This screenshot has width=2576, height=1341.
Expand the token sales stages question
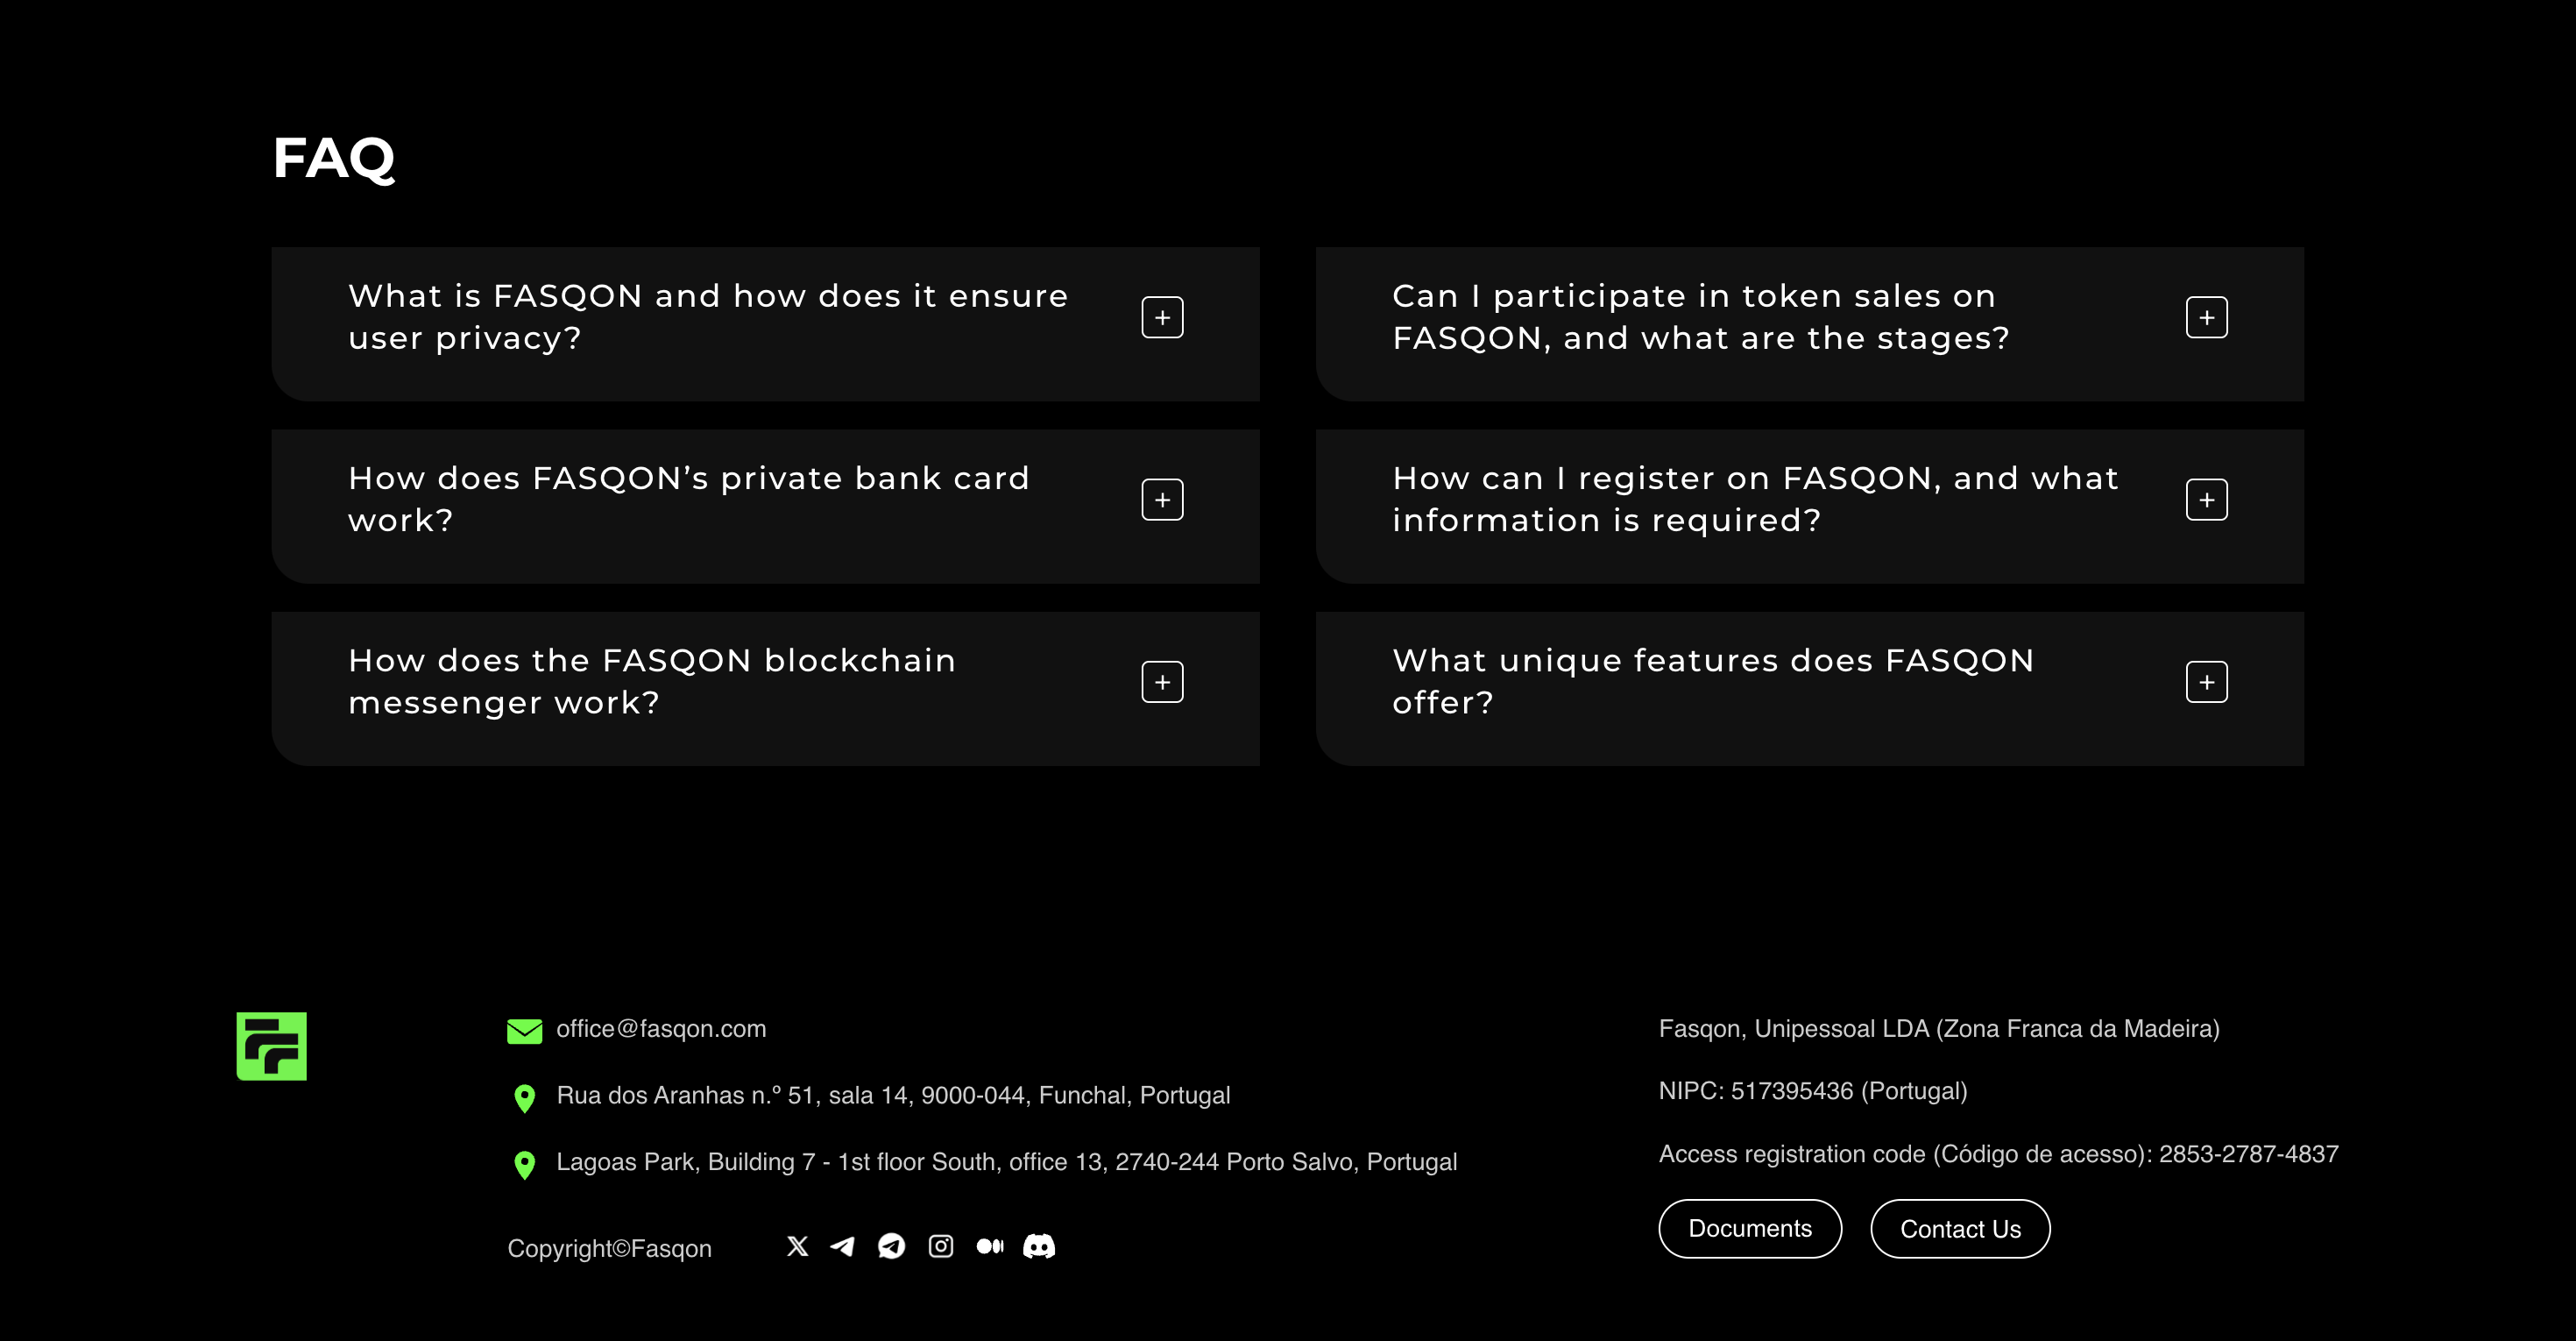[x=2206, y=317]
